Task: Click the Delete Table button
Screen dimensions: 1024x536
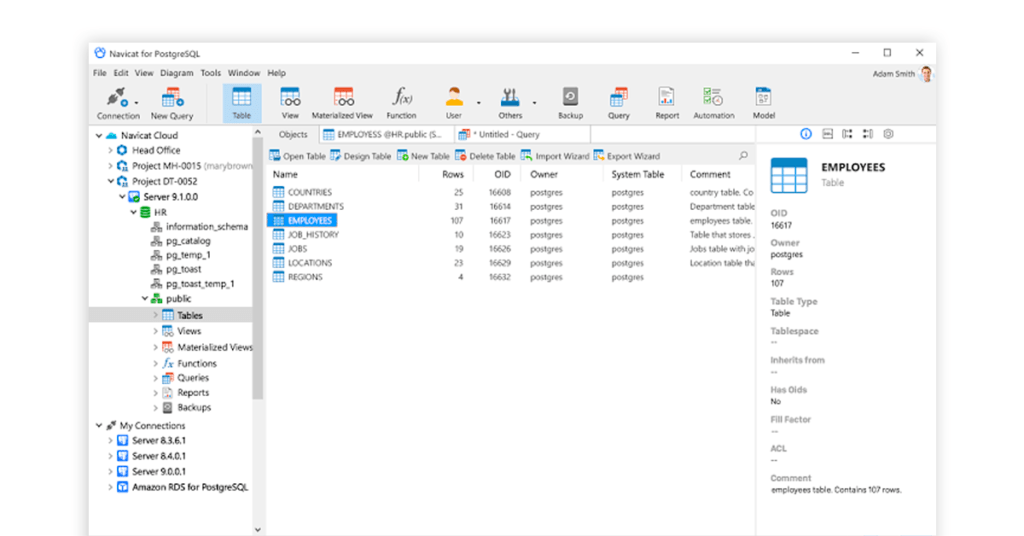Action: pyautogui.click(x=485, y=156)
